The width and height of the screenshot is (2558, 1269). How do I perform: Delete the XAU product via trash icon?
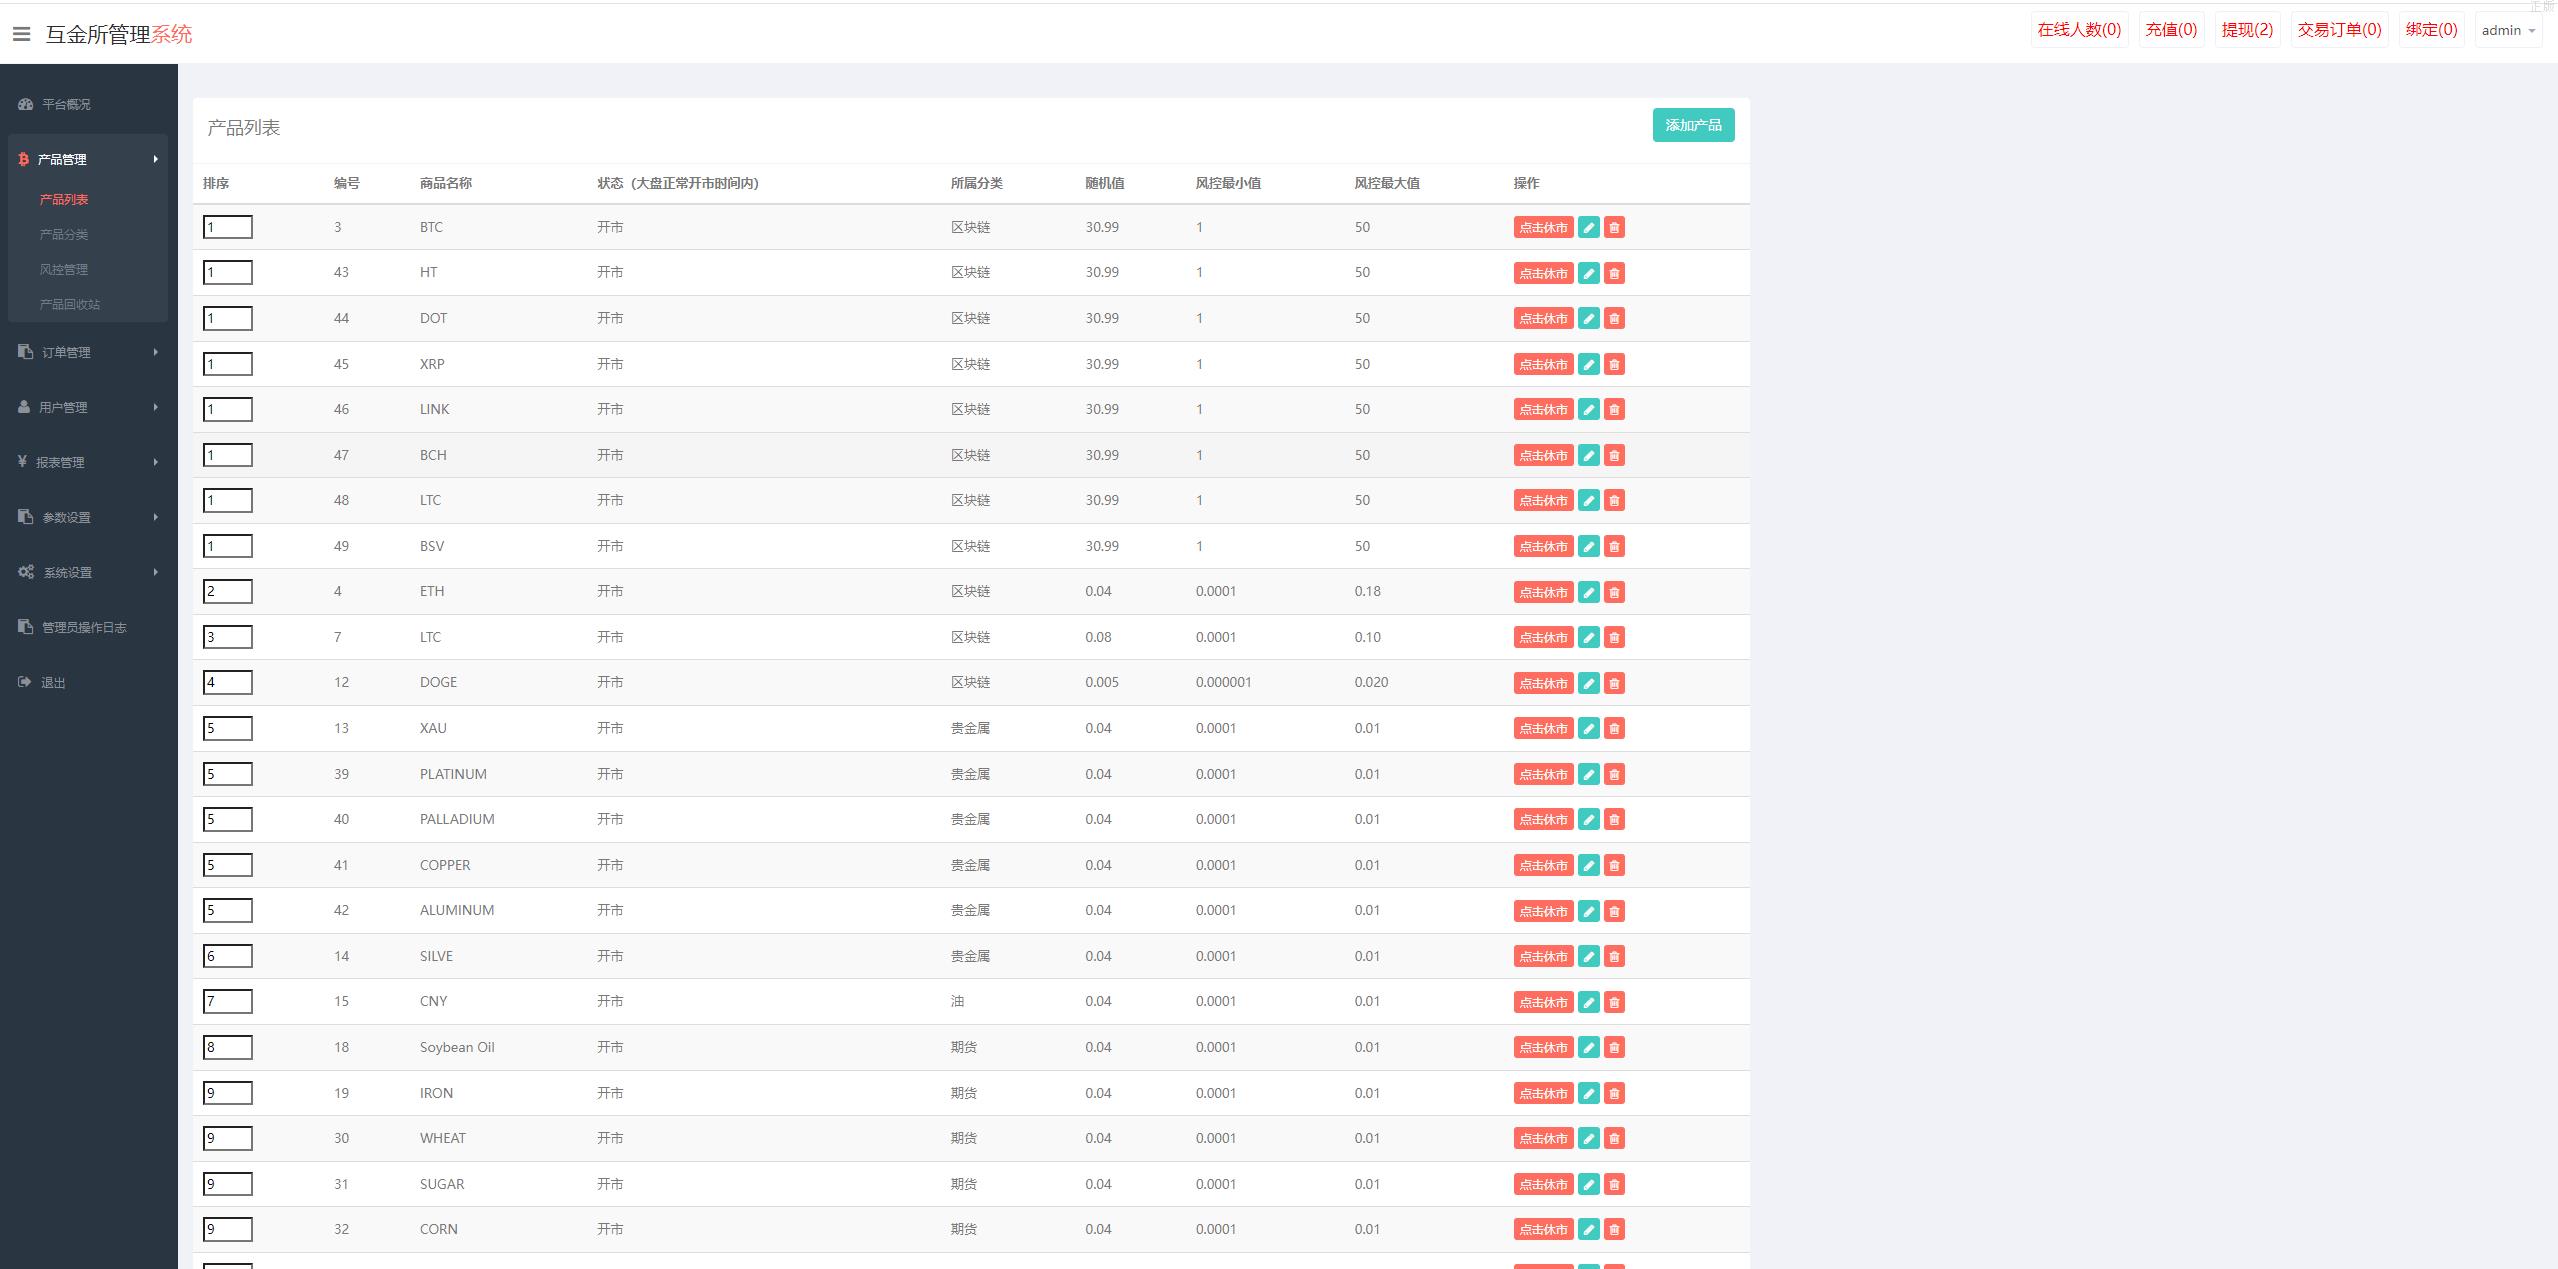(x=1614, y=729)
